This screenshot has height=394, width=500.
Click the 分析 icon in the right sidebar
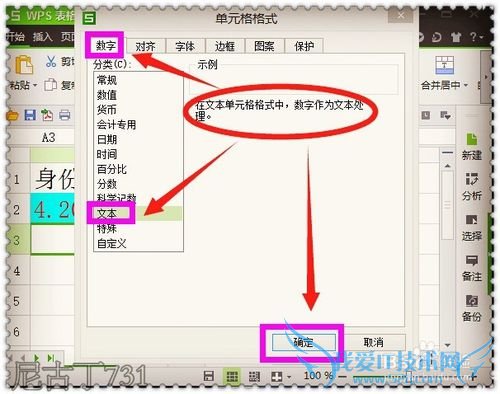pos(472,179)
